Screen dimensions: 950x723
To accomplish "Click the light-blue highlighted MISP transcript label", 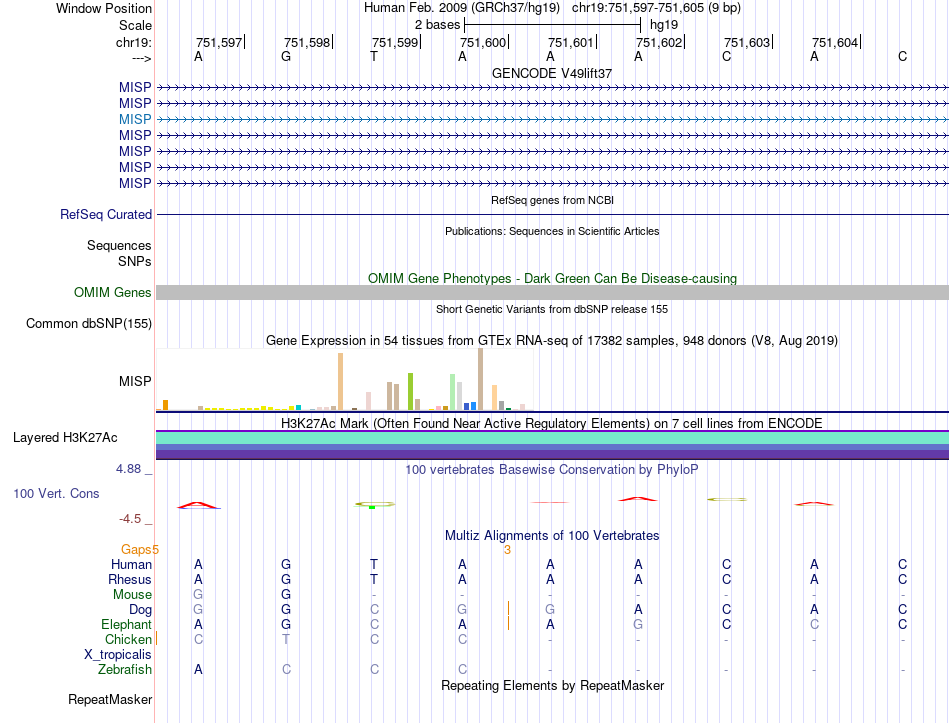I will pyautogui.click(x=135, y=119).
